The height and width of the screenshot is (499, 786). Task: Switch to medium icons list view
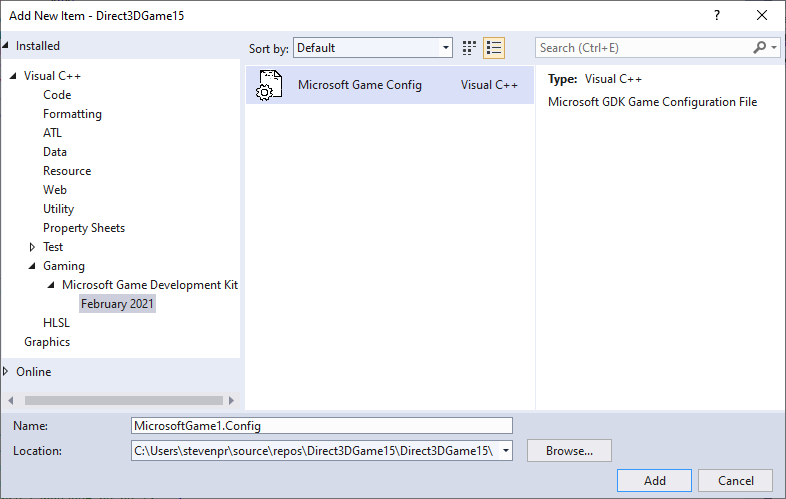tap(494, 48)
